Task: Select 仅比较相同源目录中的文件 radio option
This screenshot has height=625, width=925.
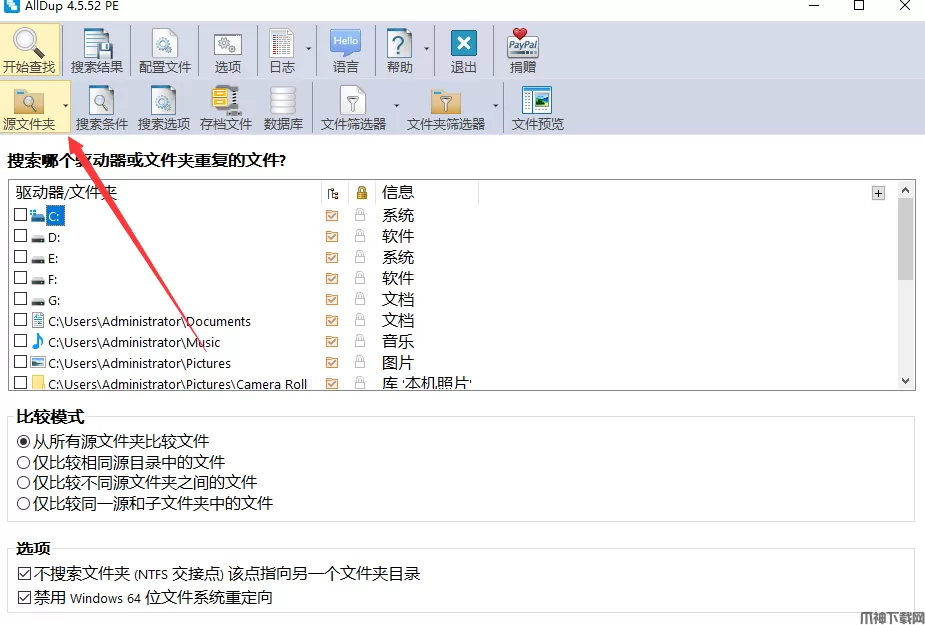Action: coord(24,462)
